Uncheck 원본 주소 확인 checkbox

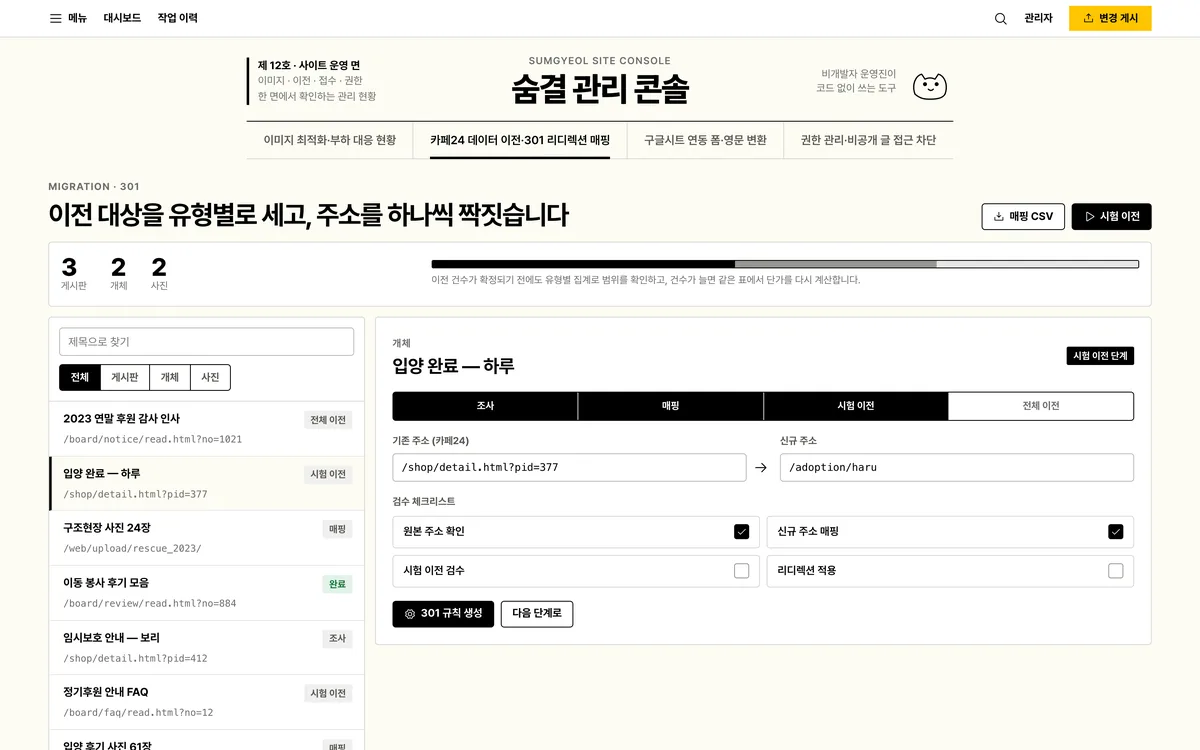tap(741, 532)
